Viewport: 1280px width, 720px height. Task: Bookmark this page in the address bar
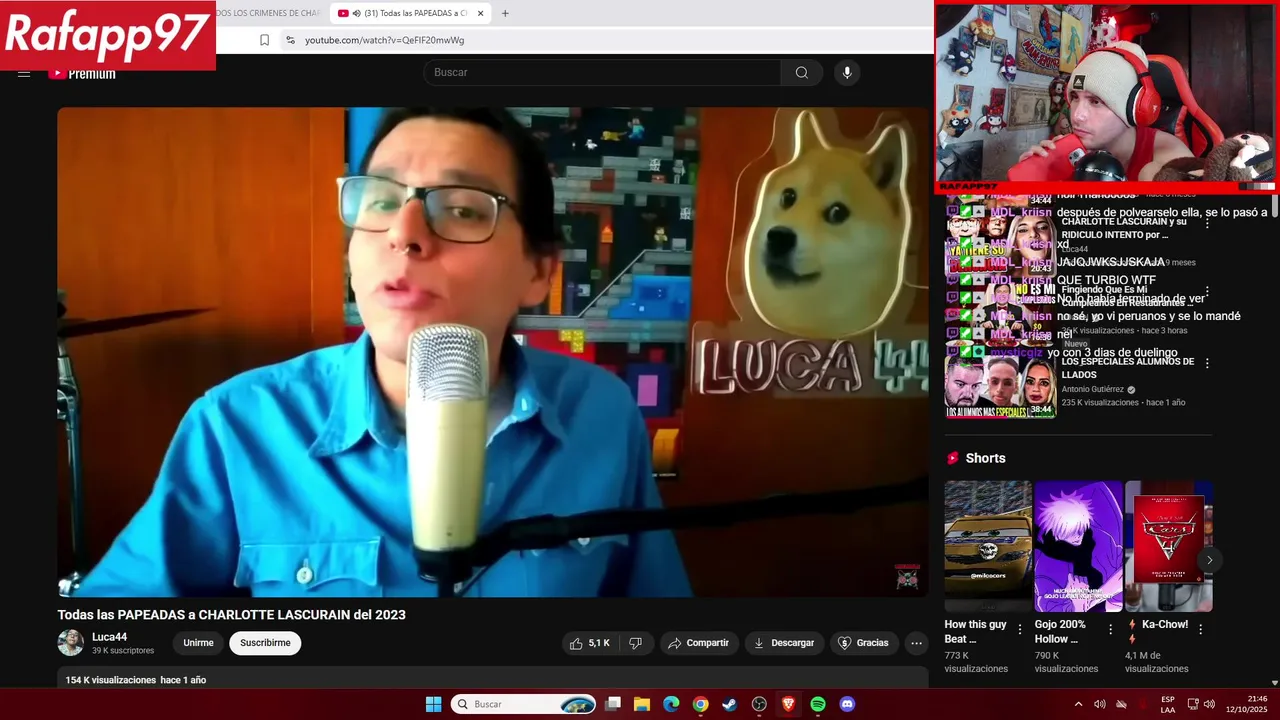pos(264,40)
